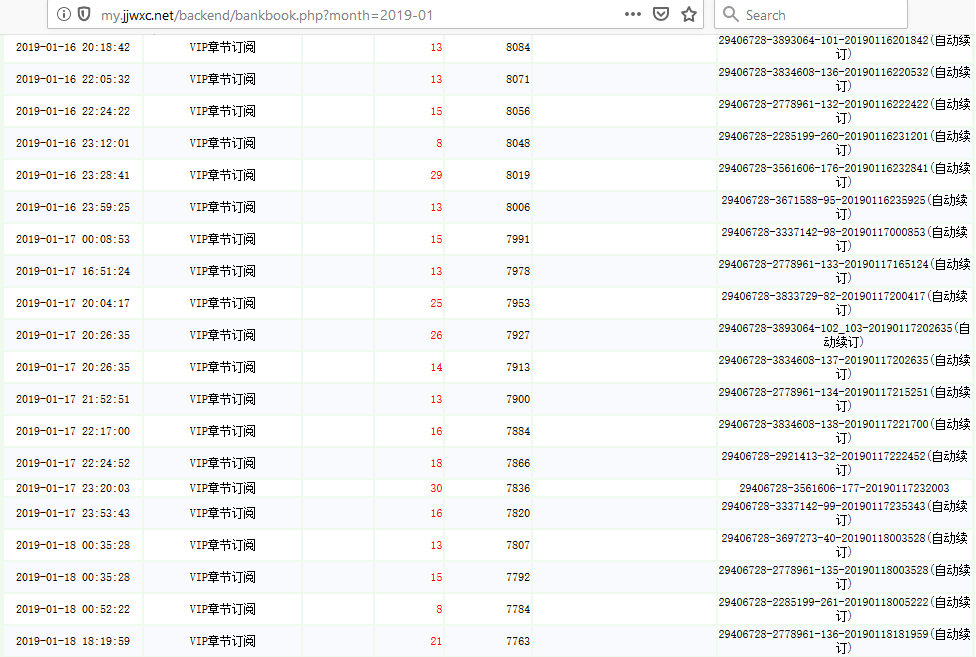976x657 pixels.
Task: Click balance value 7784
Action: click(518, 610)
